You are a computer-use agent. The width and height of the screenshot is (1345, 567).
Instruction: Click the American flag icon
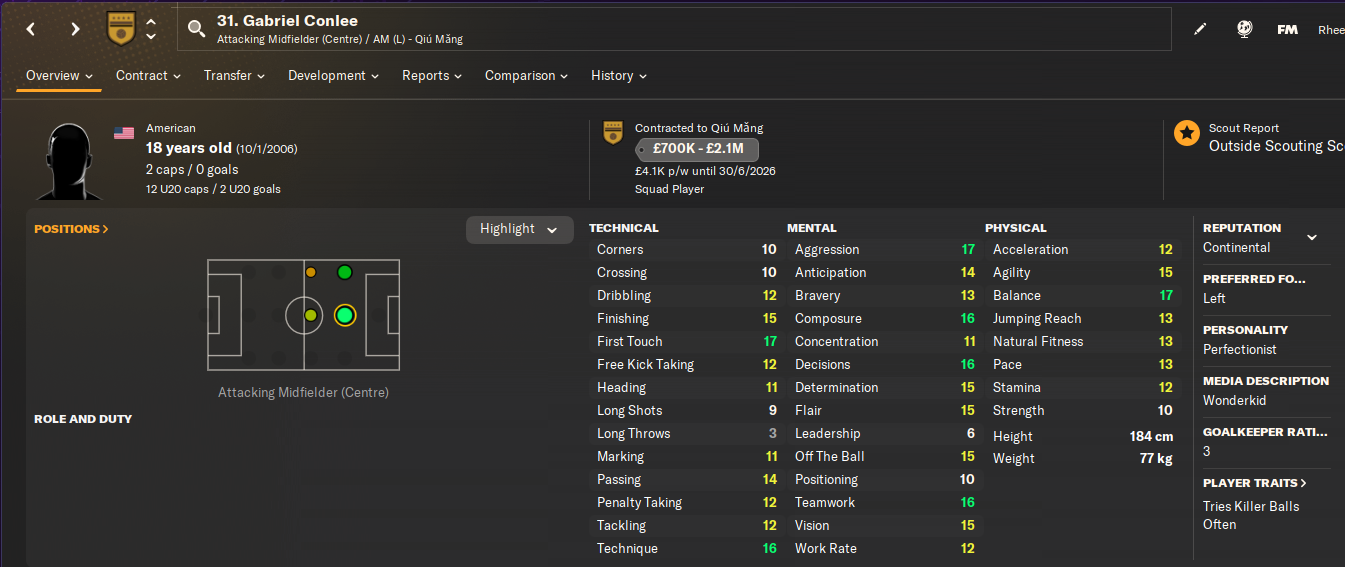click(124, 133)
